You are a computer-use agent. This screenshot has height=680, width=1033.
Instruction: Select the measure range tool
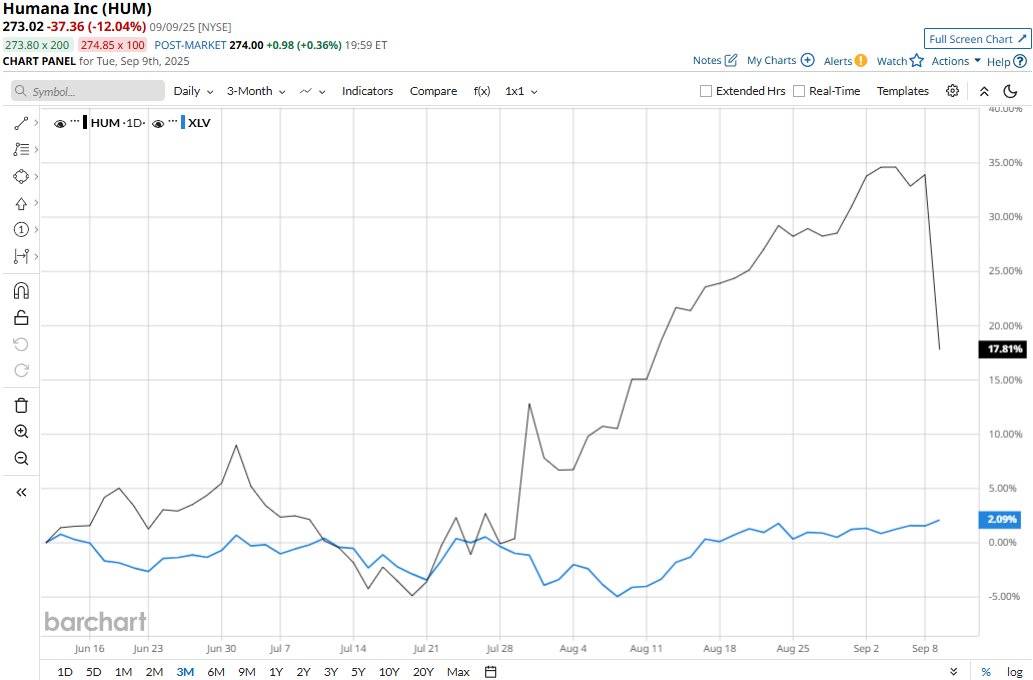(21, 256)
